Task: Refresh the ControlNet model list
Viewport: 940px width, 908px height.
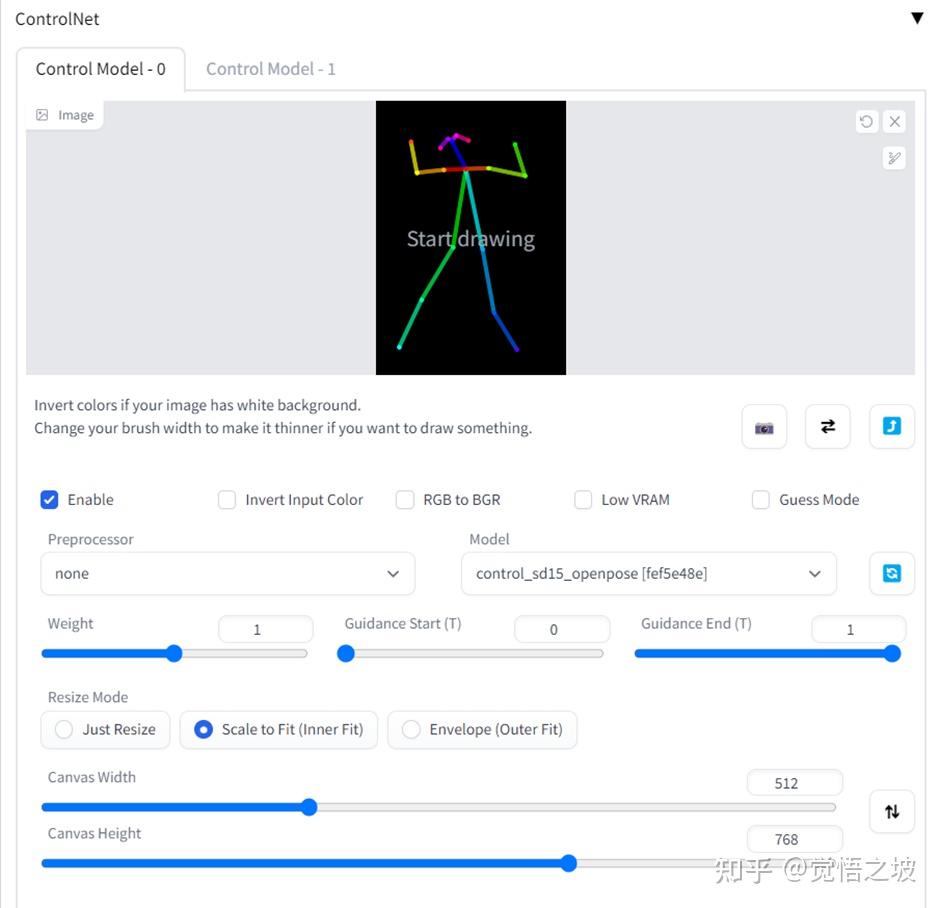Action: coord(892,574)
